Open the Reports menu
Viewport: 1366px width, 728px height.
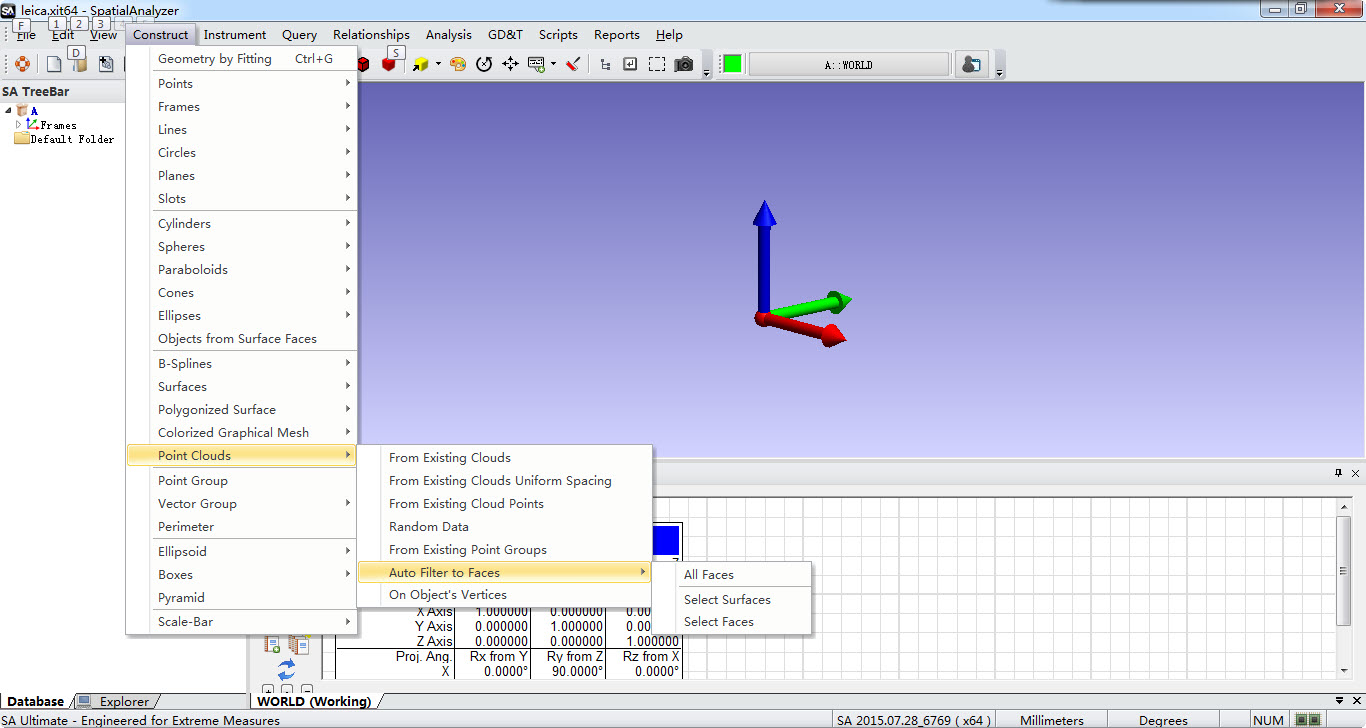coord(617,35)
